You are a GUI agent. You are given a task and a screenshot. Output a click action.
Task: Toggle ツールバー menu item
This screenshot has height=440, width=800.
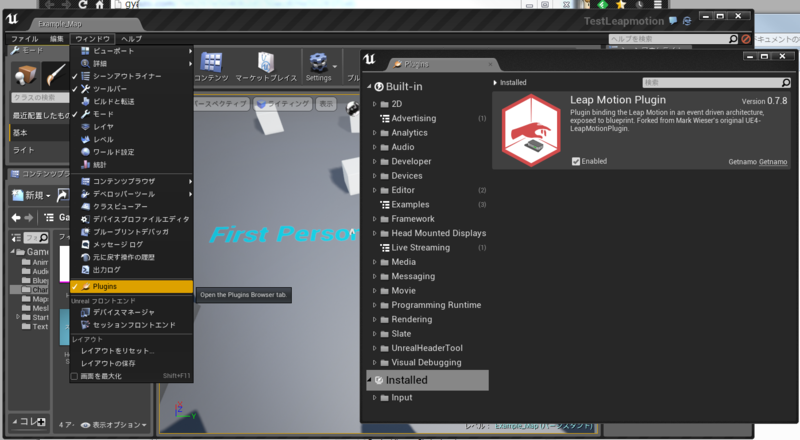[132, 89]
